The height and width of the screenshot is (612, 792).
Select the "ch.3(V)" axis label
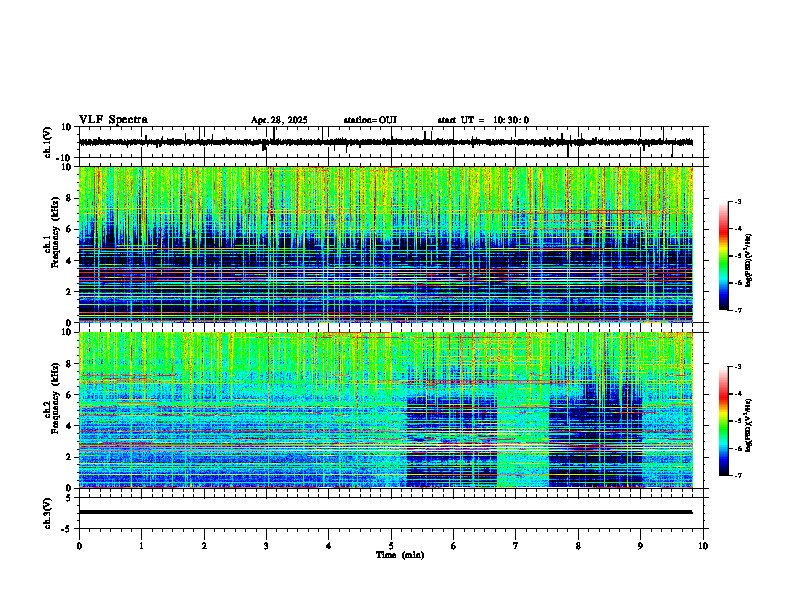(x=48, y=514)
